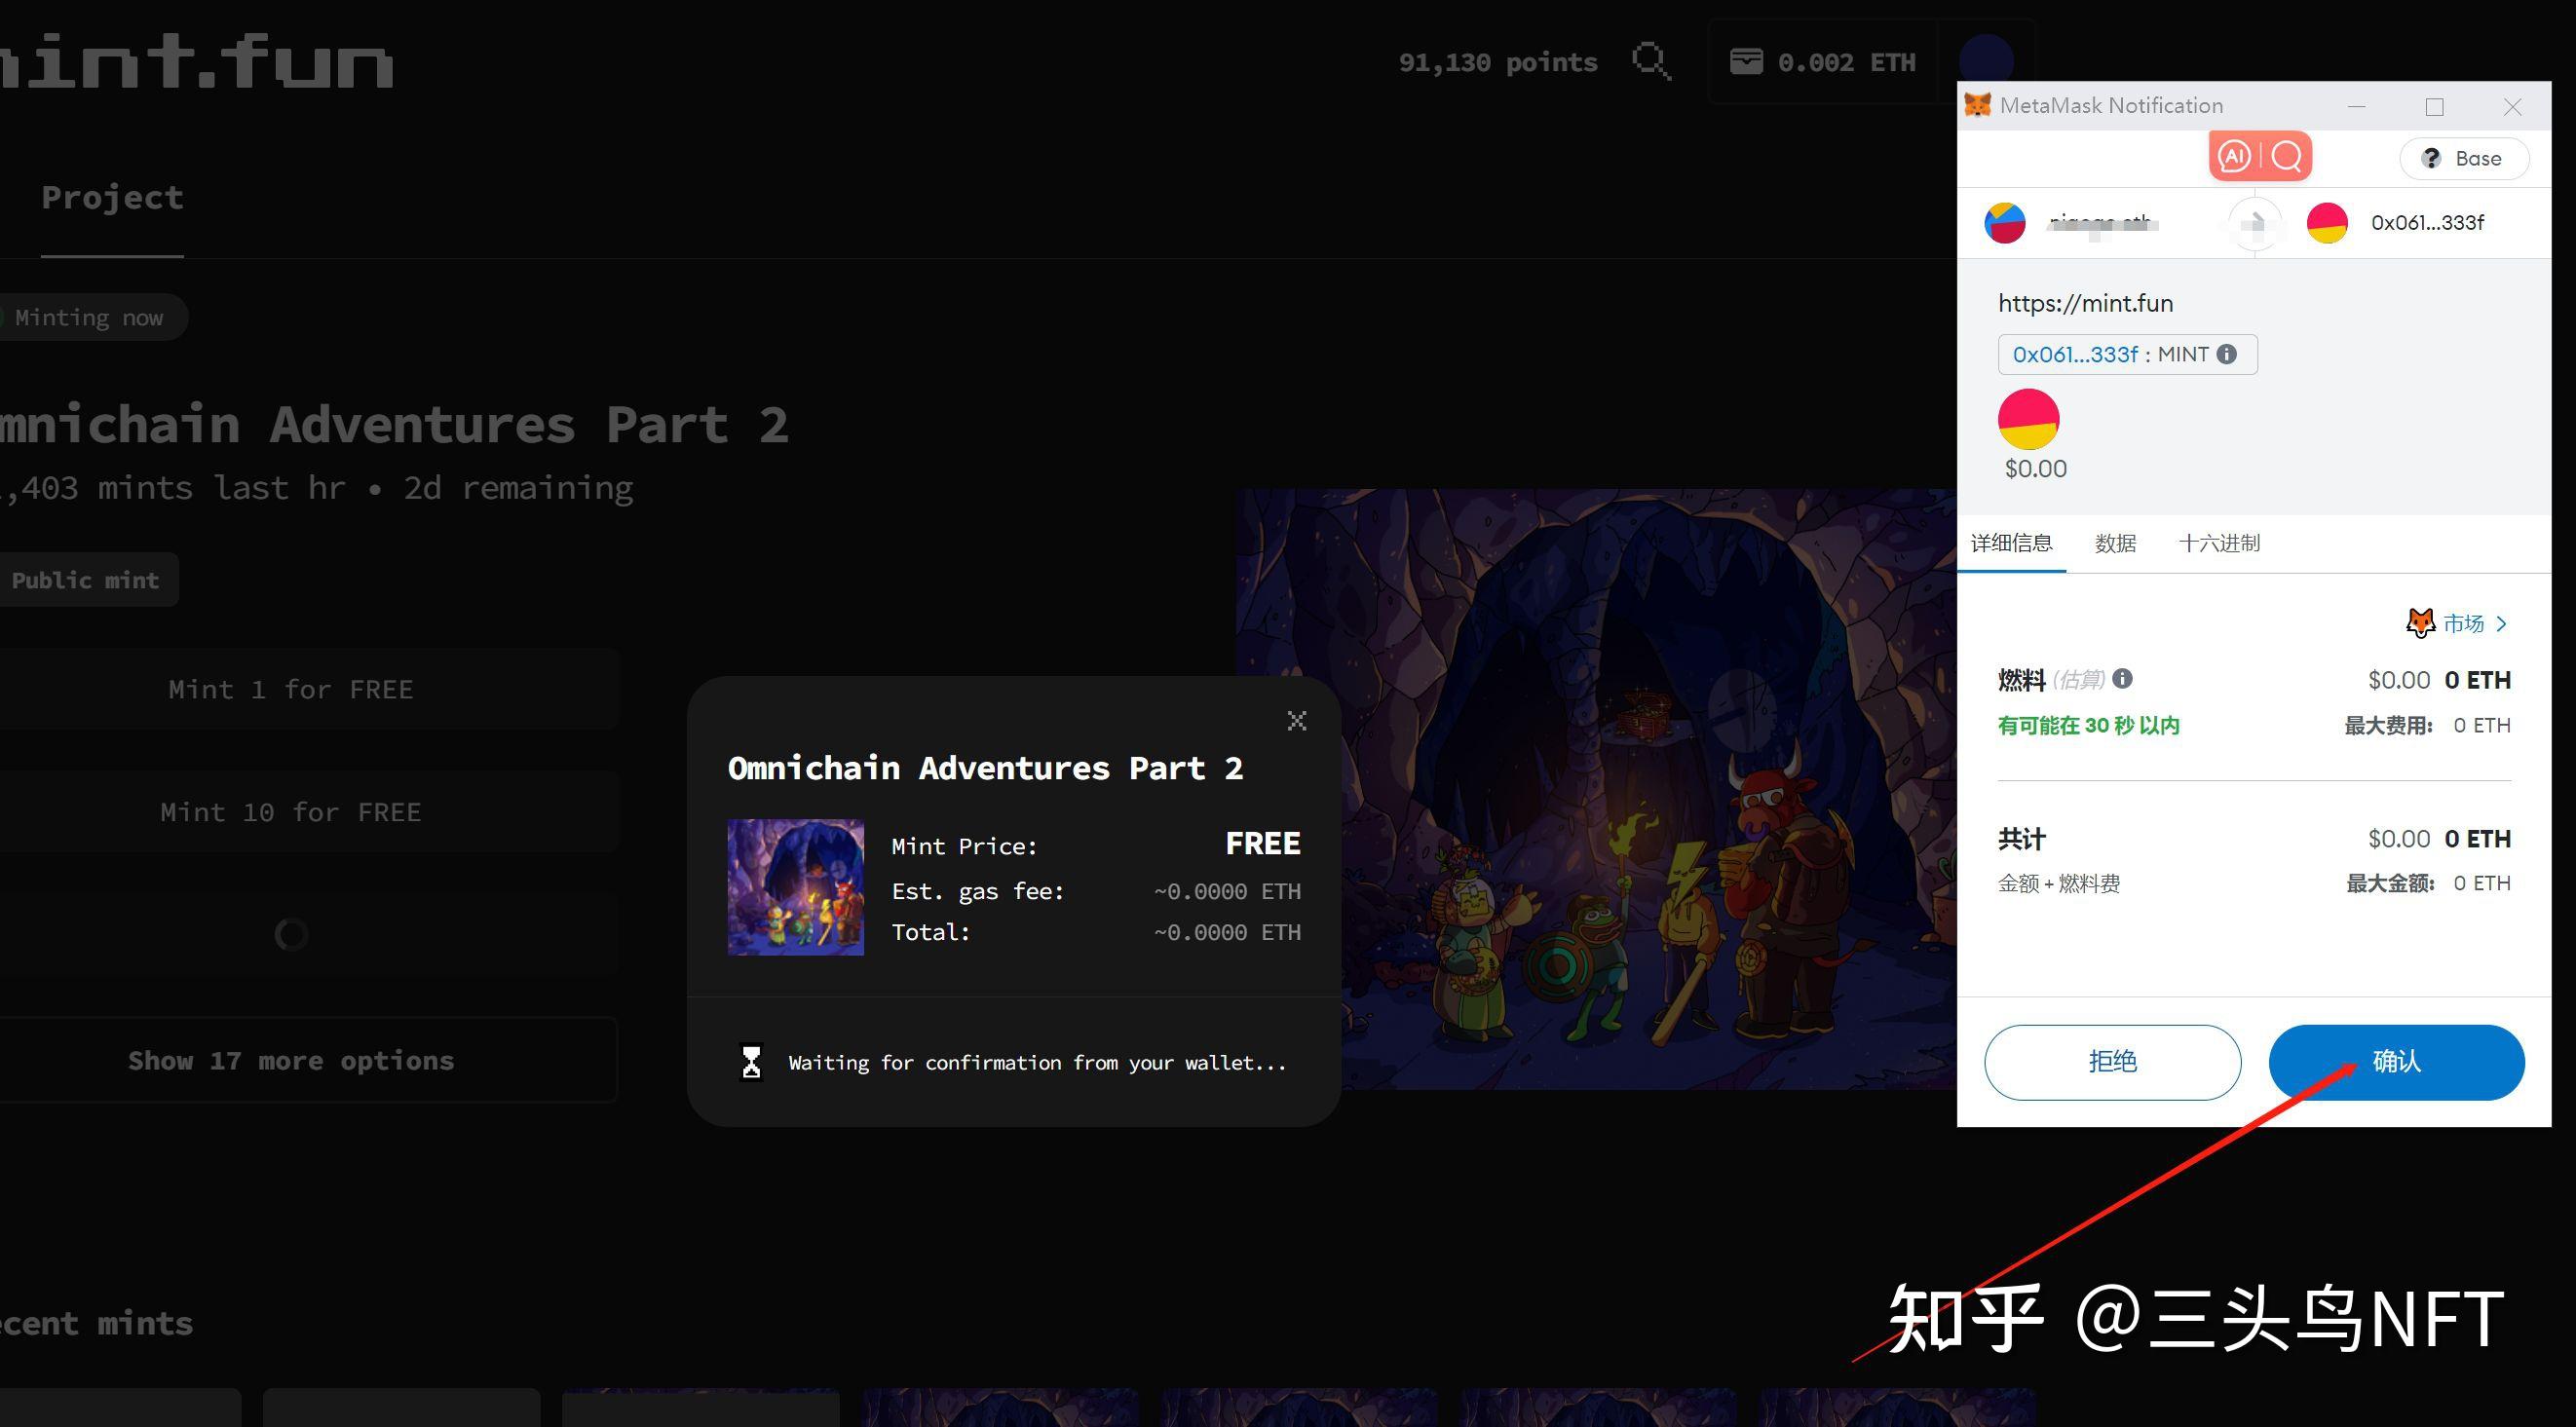Click the MetaMask fox market icon
The width and height of the screenshot is (2576, 1427).
click(x=2419, y=623)
